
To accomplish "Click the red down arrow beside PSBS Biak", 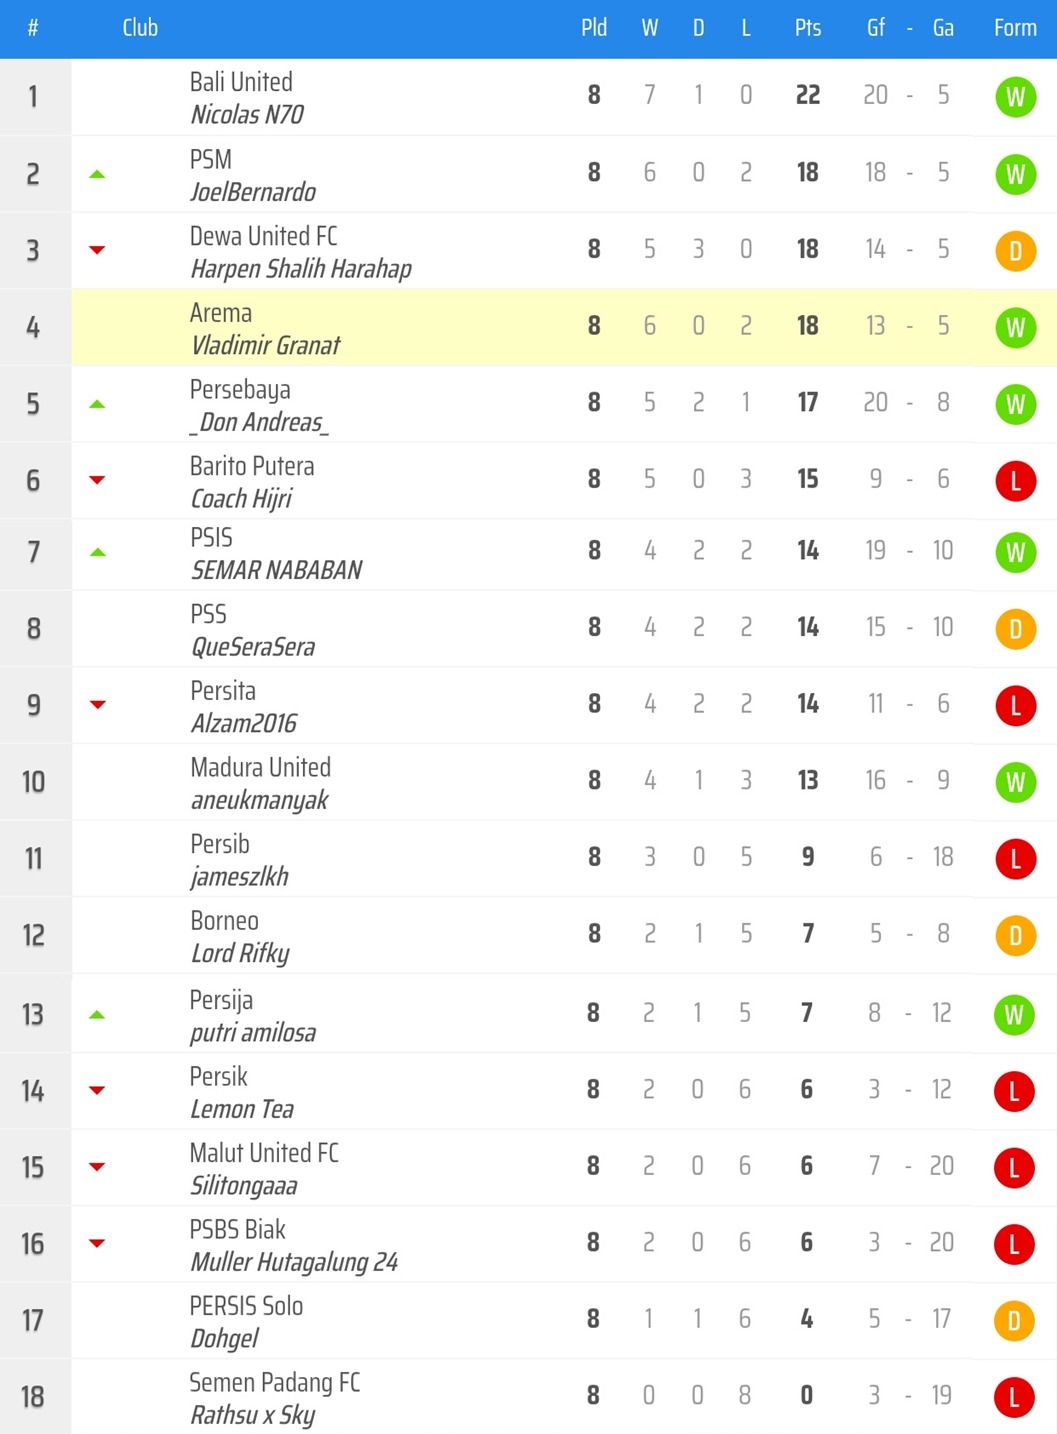I will coord(97,1243).
